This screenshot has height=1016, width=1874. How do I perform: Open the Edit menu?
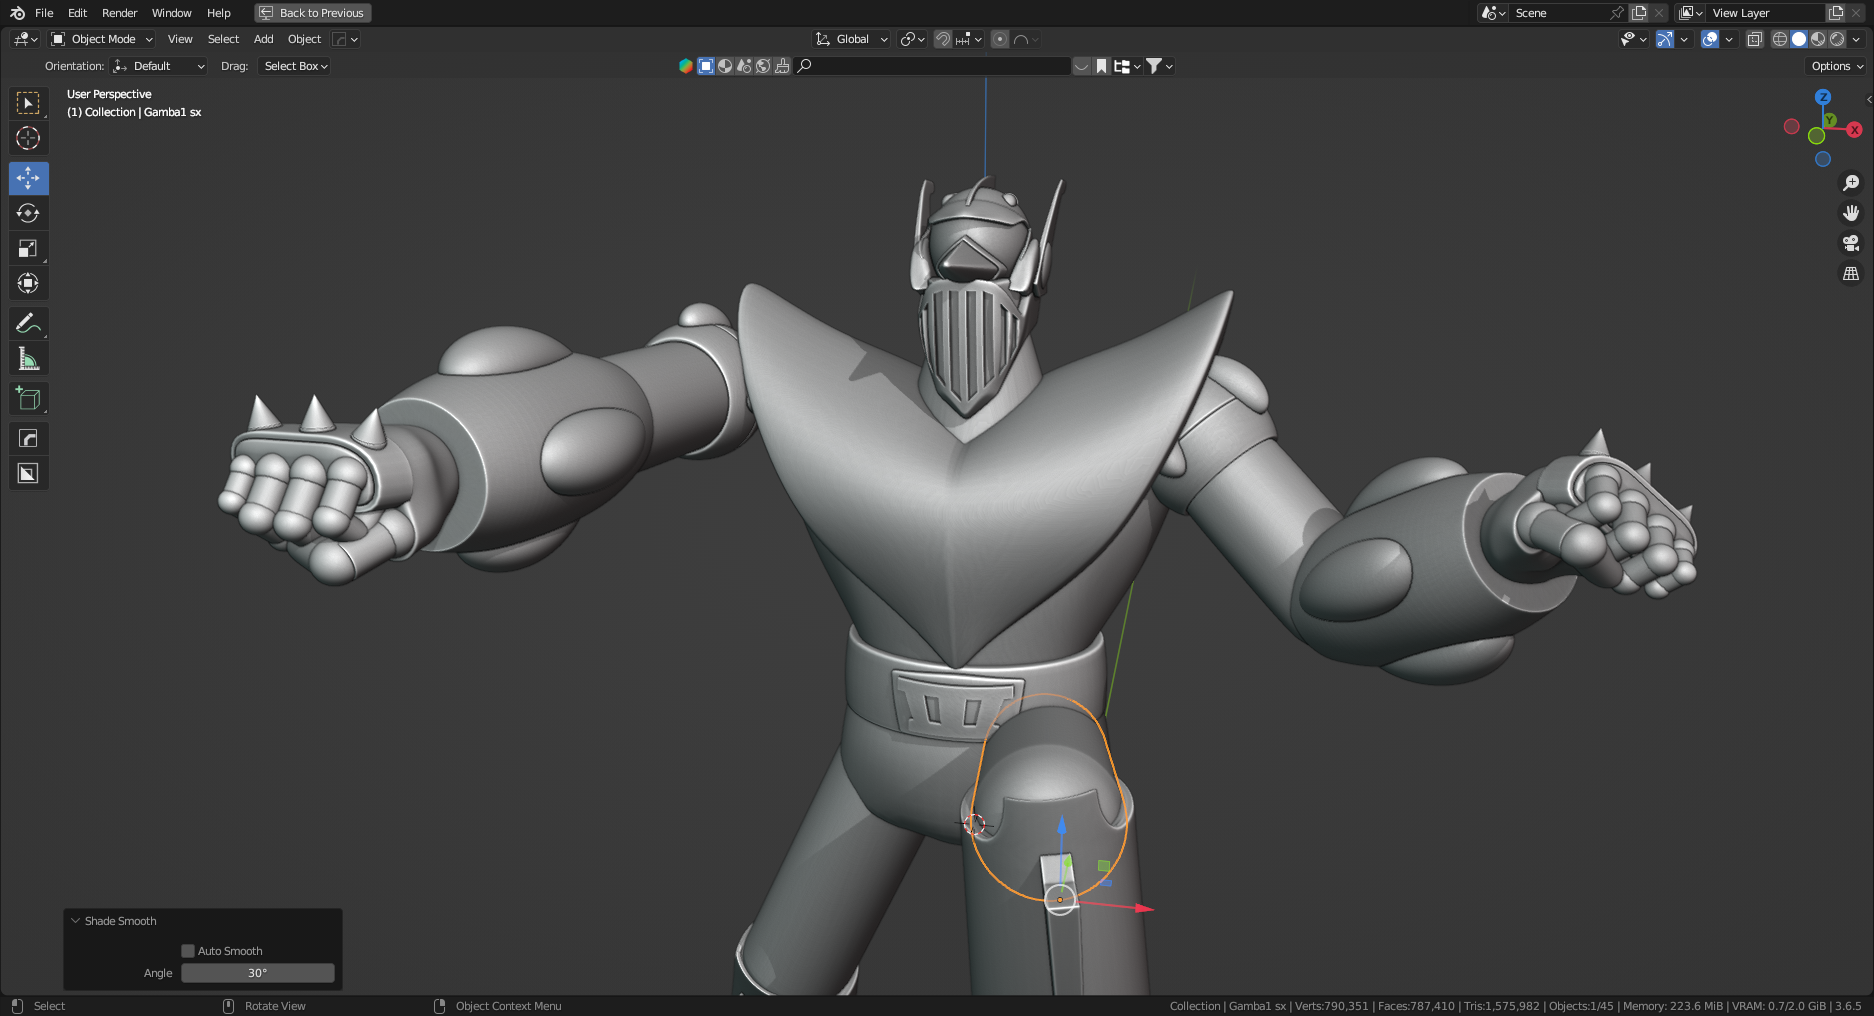[x=78, y=13]
